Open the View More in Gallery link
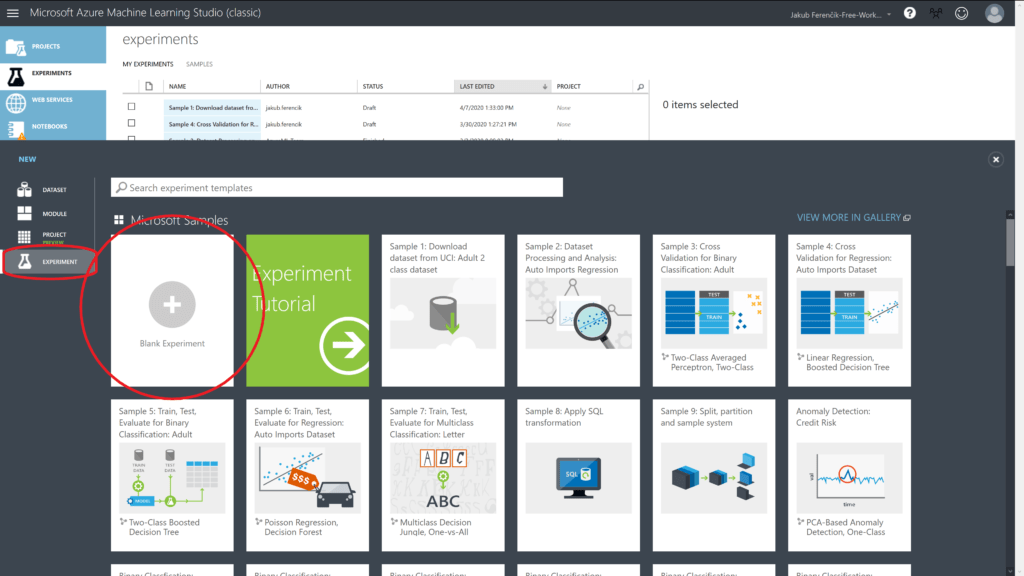 tap(853, 217)
